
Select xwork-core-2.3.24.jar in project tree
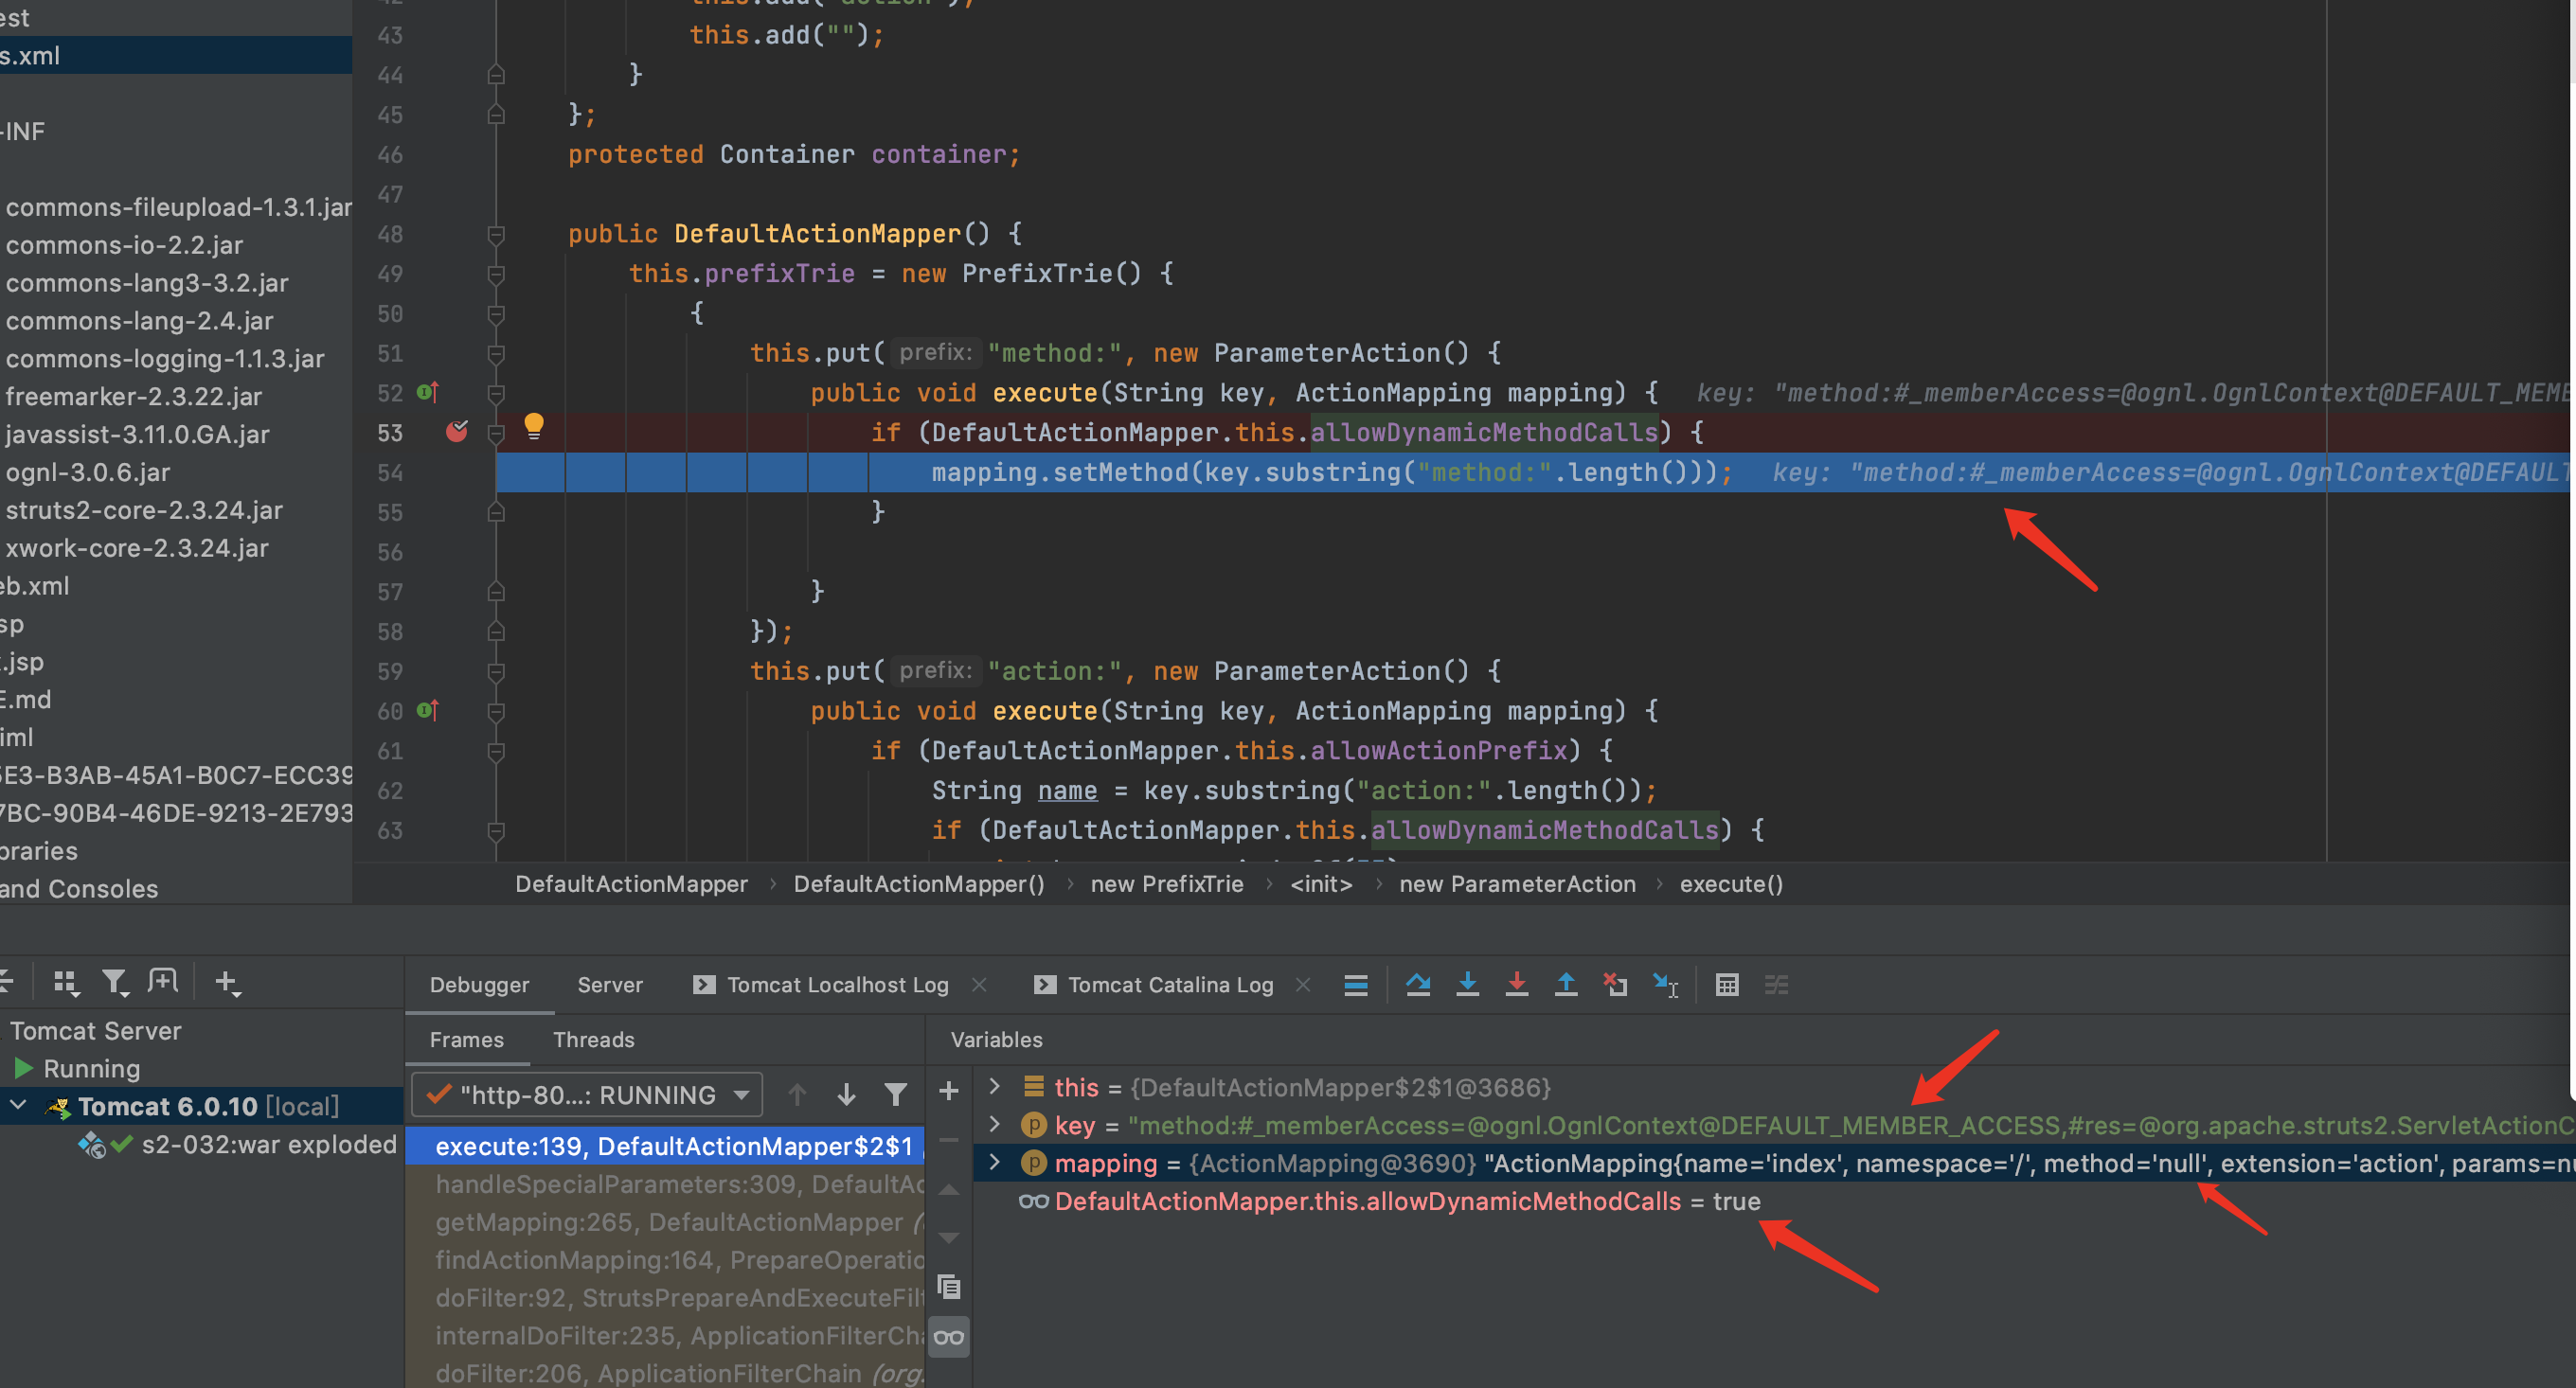(137, 548)
